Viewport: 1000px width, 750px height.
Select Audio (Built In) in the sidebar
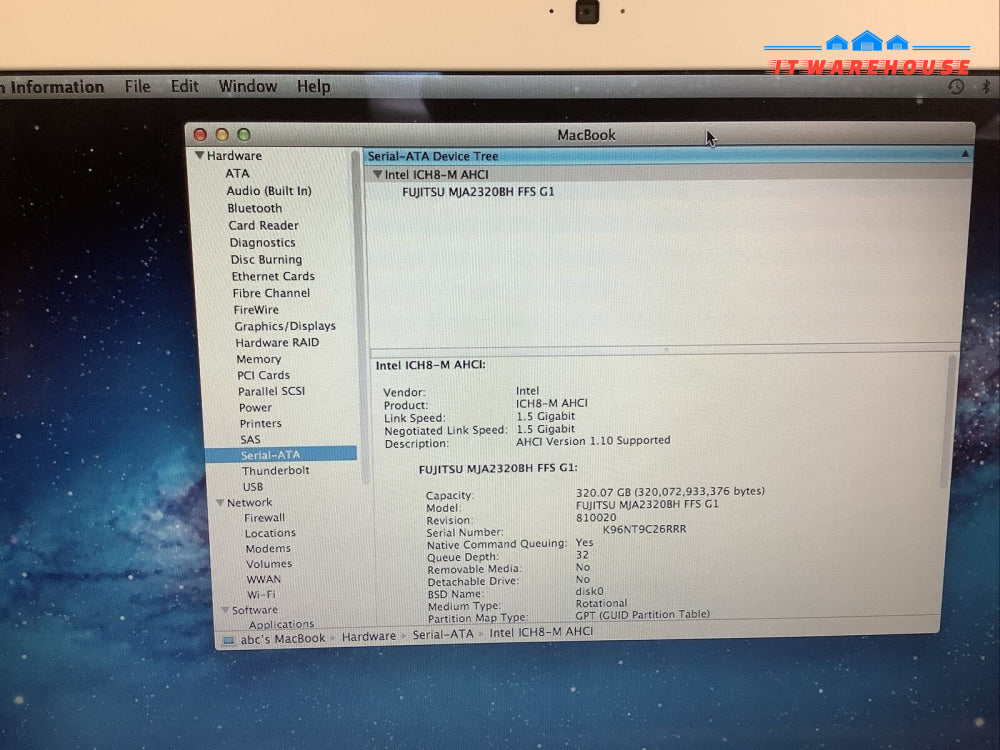tap(268, 191)
